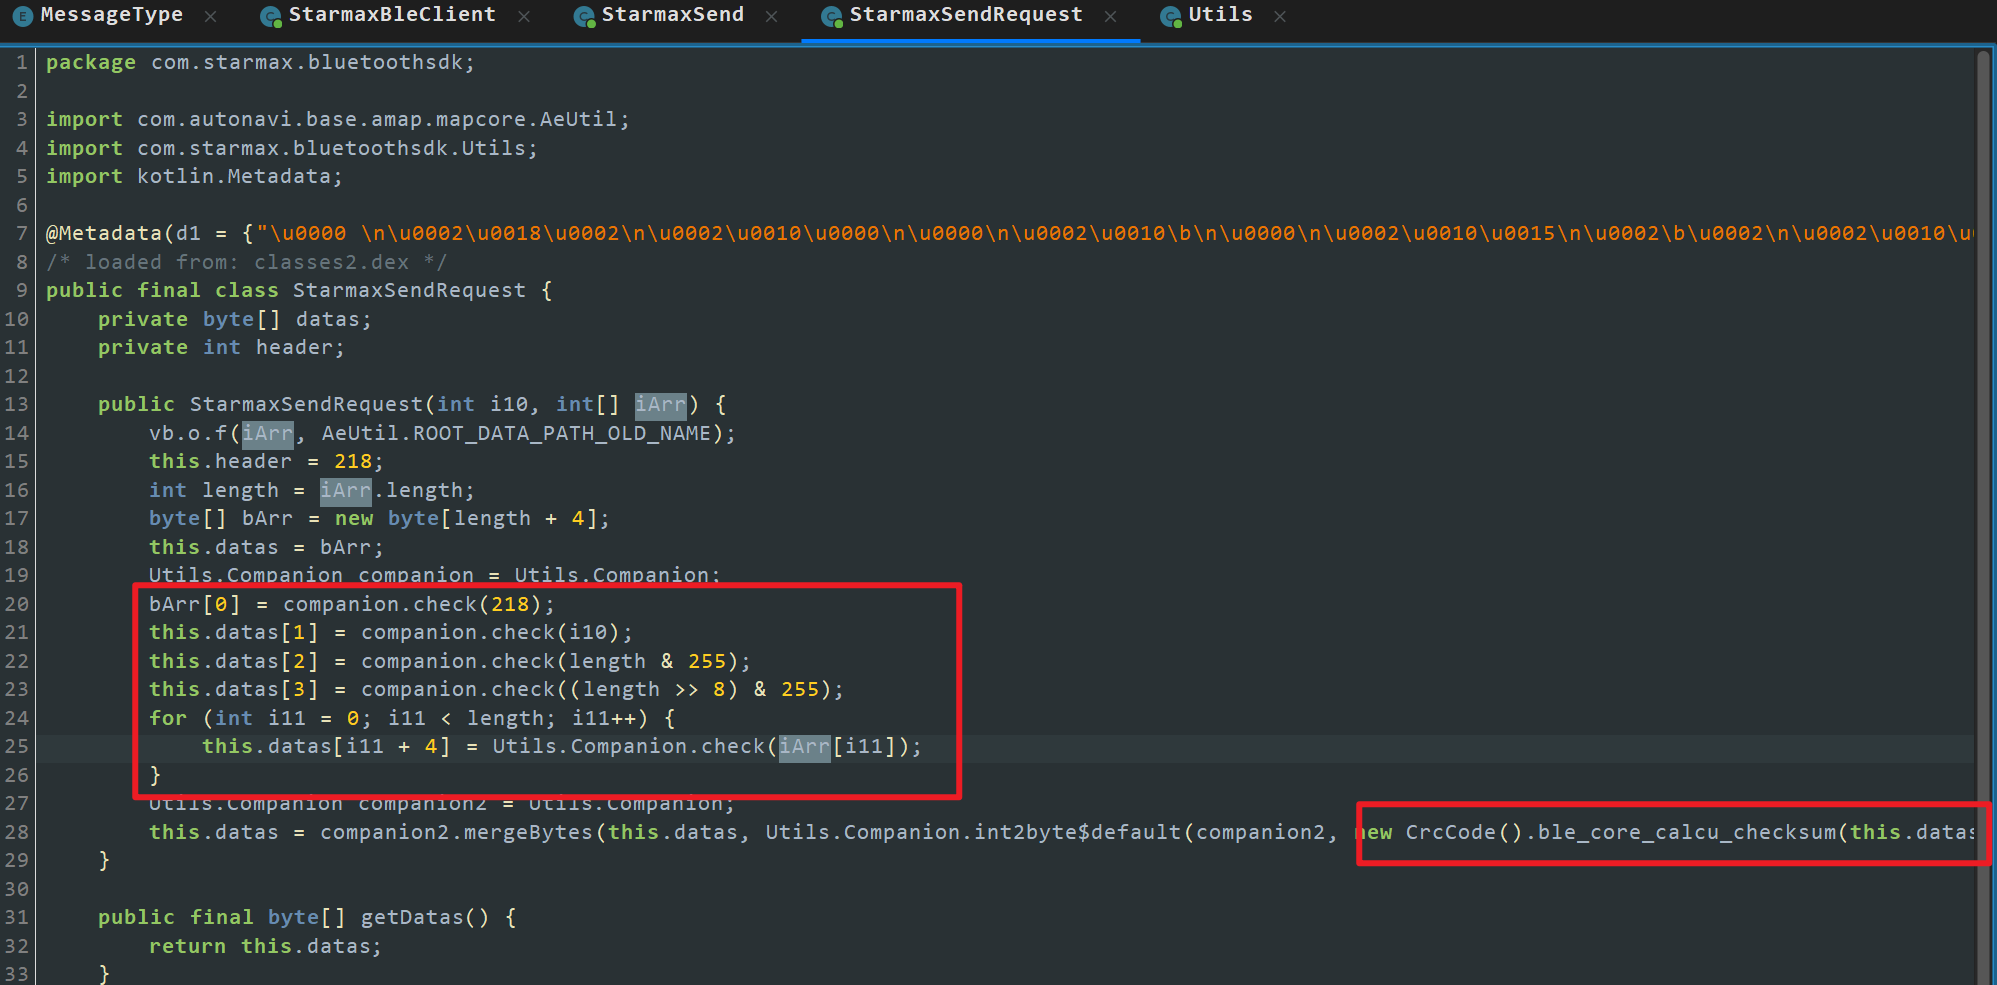Click the MessageType enum icon
1997x985 pixels.
point(22,17)
